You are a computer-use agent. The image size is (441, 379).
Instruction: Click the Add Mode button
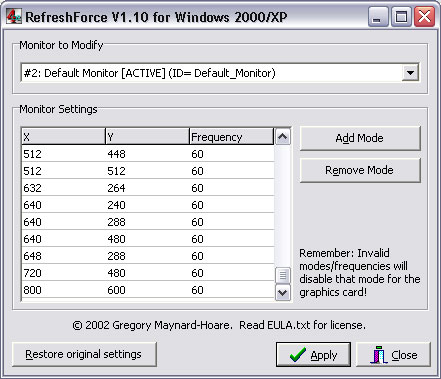click(x=360, y=138)
